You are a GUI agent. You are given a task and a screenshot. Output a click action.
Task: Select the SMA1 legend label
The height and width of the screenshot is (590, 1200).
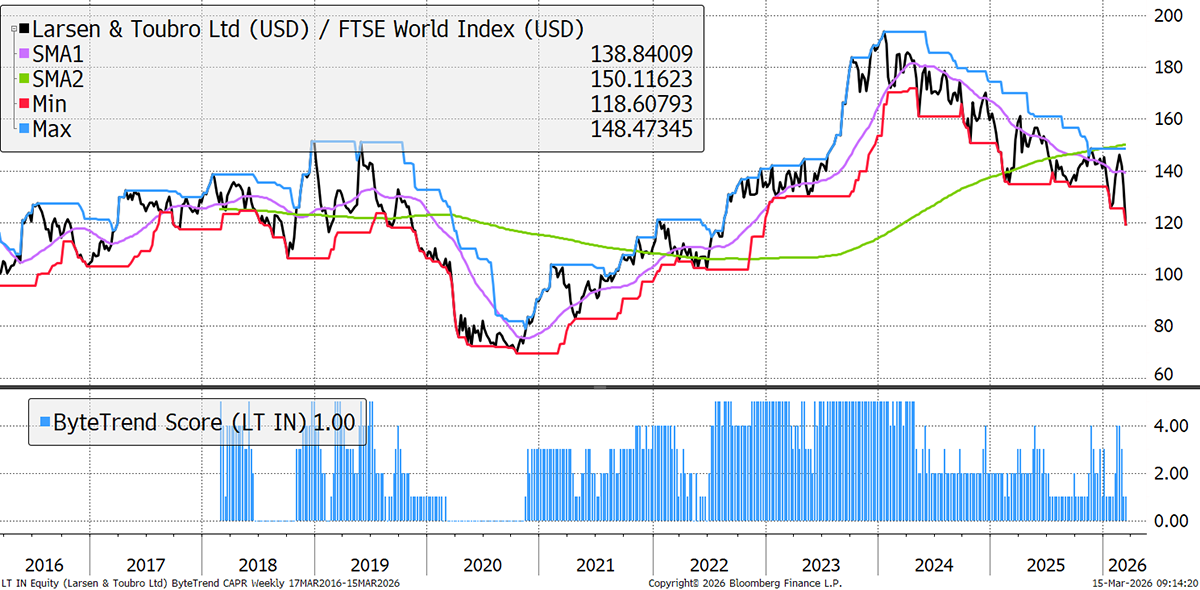[x=58, y=54]
